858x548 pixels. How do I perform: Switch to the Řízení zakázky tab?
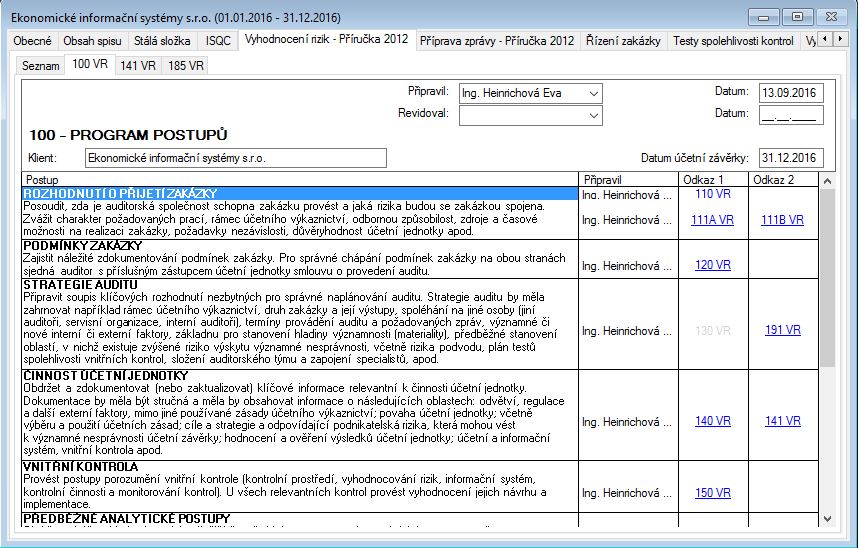(x=623, y=41)
